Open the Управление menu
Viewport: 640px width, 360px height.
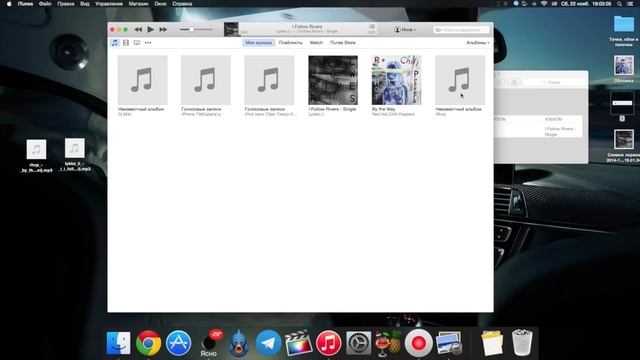coord(109,4)
